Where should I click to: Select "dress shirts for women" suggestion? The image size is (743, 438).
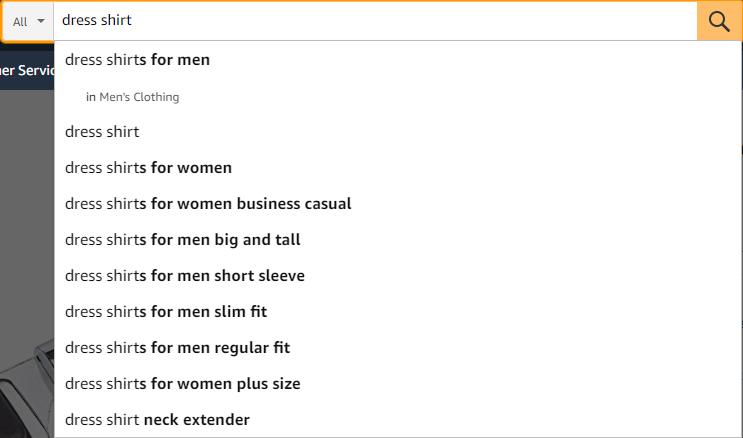pyautogui.click(x=148, y=168)
